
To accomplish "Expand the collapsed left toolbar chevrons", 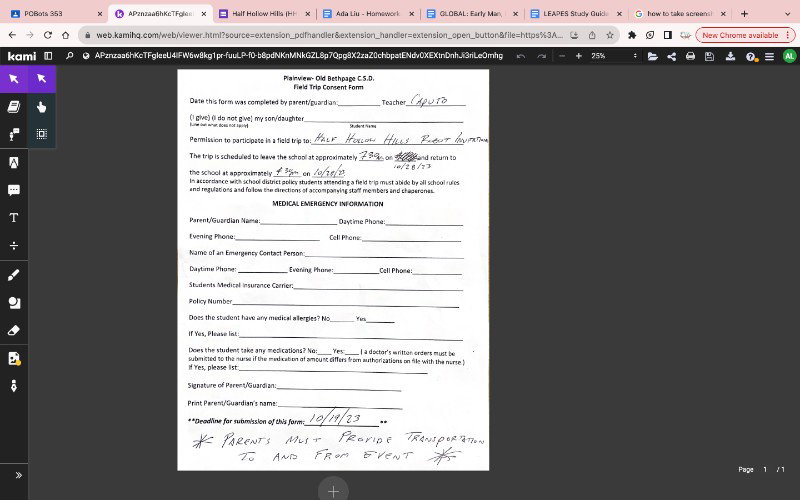I will (18, 476).
